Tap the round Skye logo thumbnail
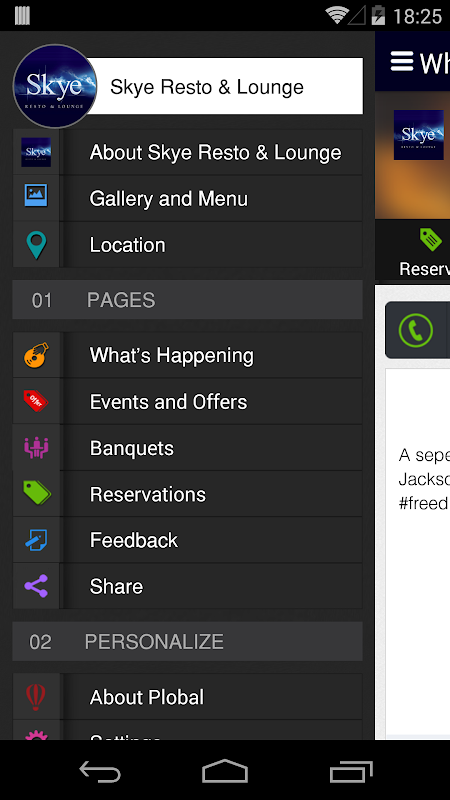 pyautogui.click(x=55, y=86)
